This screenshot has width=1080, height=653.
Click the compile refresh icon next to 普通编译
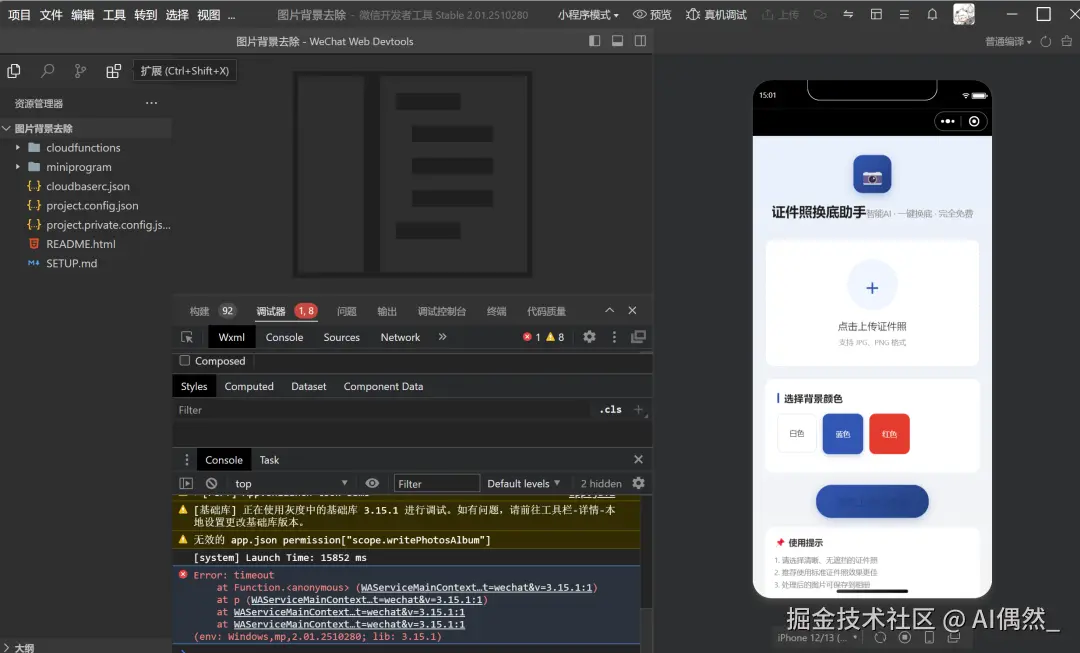1046,41
